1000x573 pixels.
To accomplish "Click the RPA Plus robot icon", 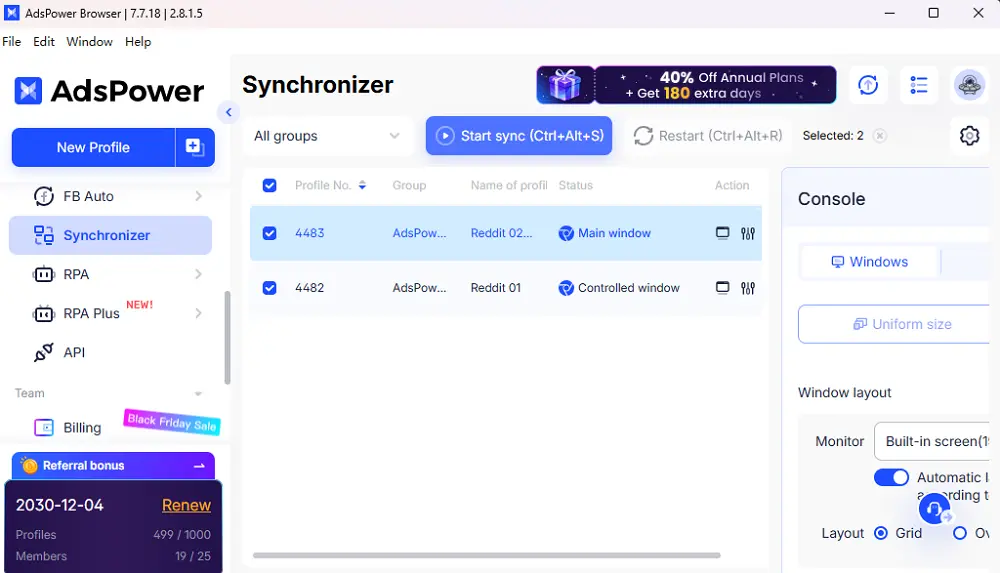I will pos(43,313).
